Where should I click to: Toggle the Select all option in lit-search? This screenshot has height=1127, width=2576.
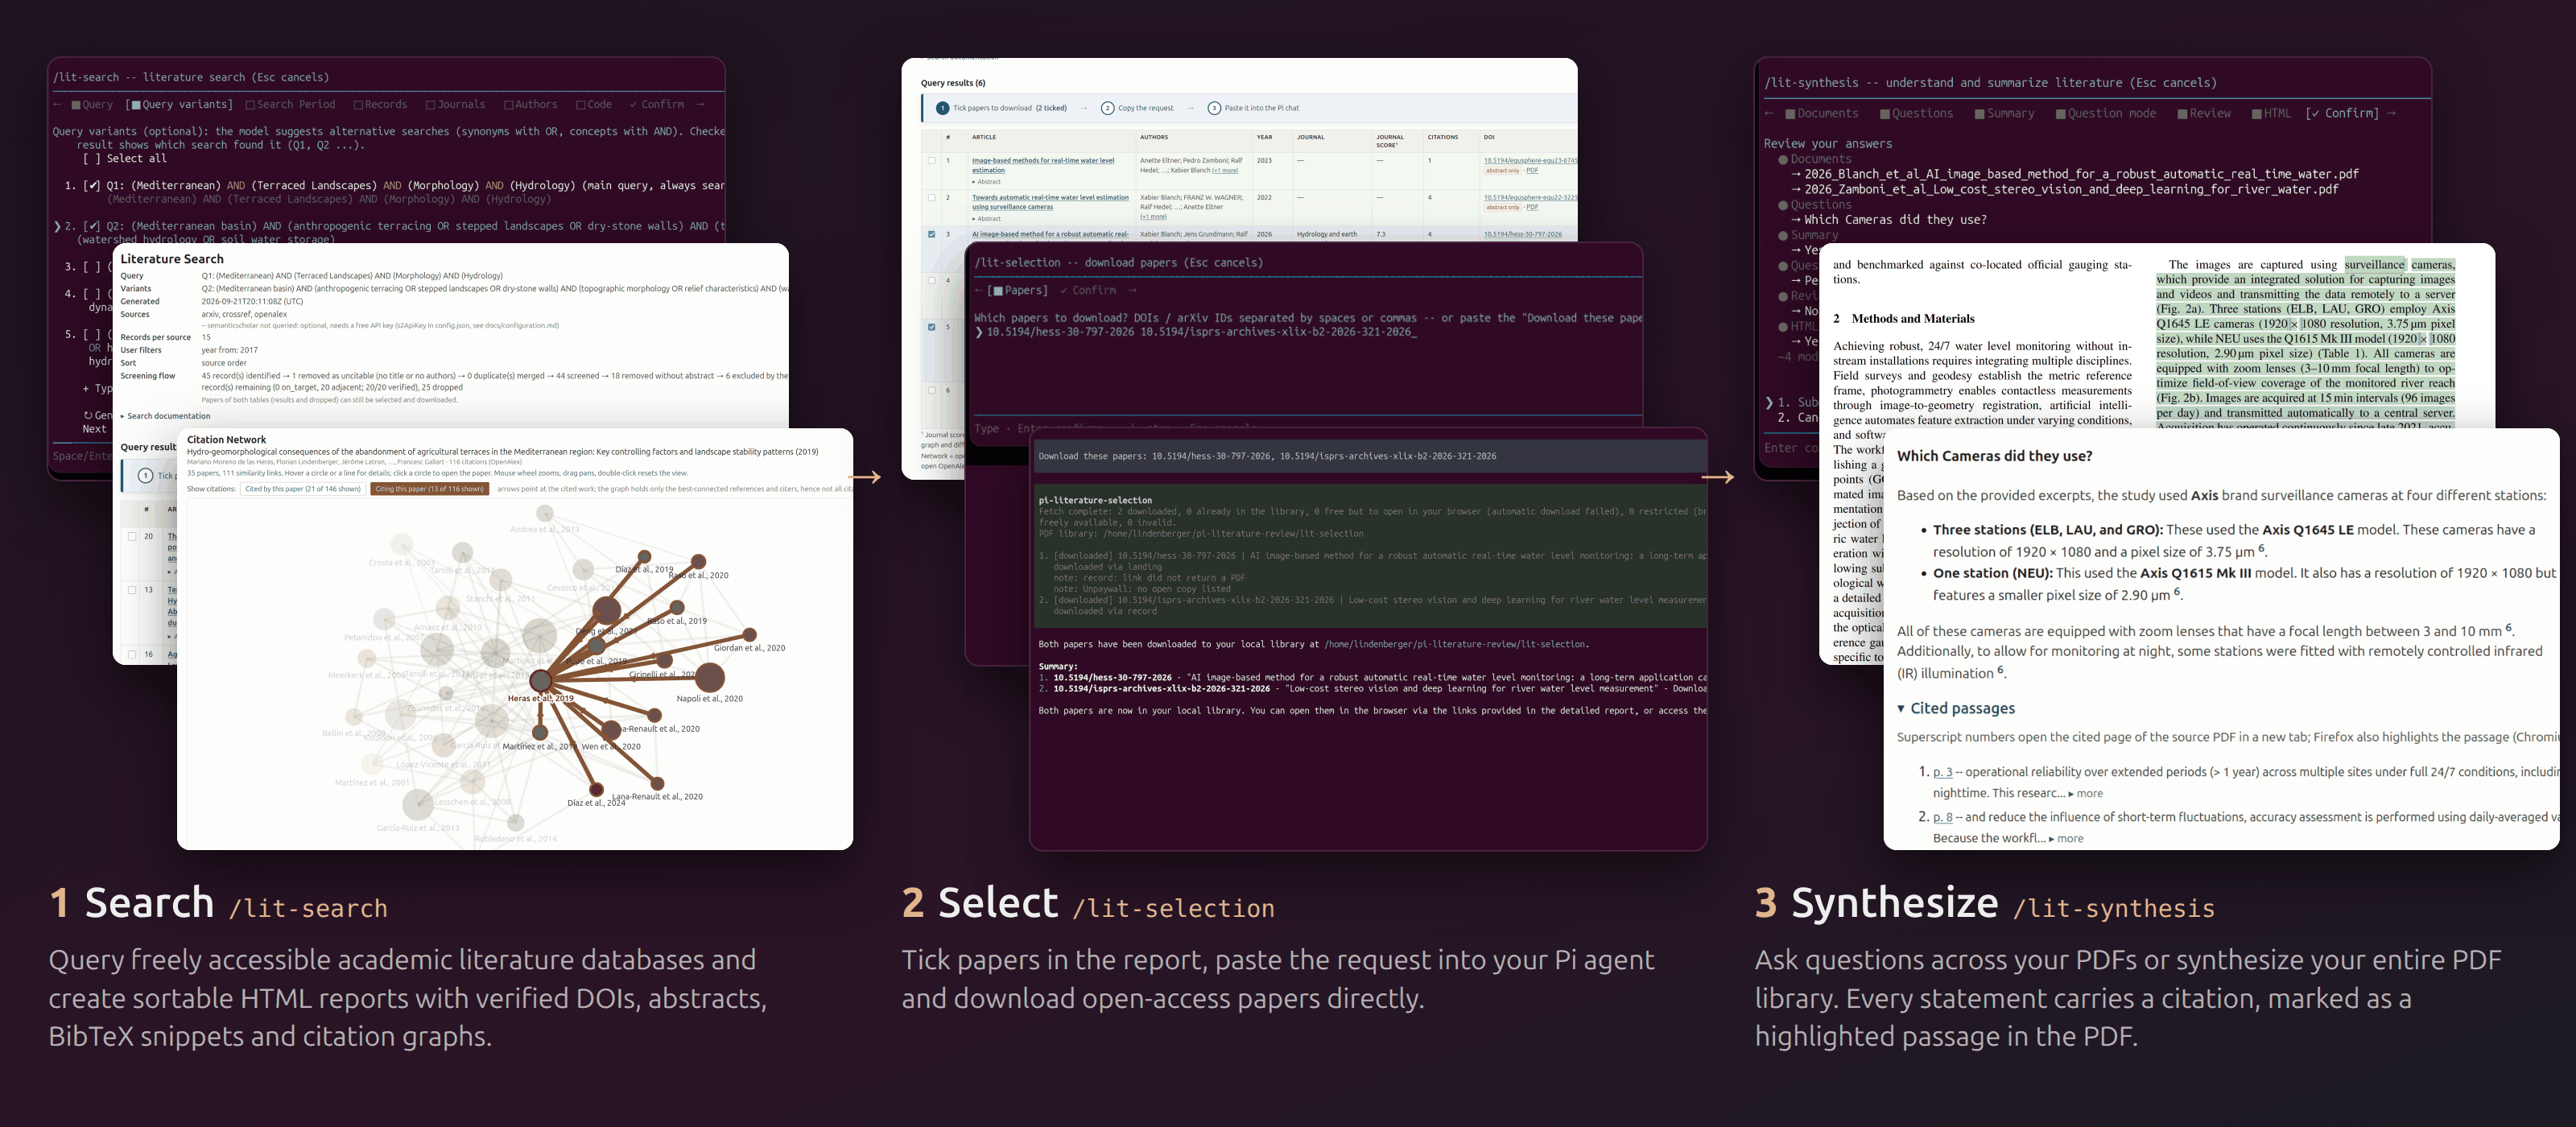tap(124, 158)
